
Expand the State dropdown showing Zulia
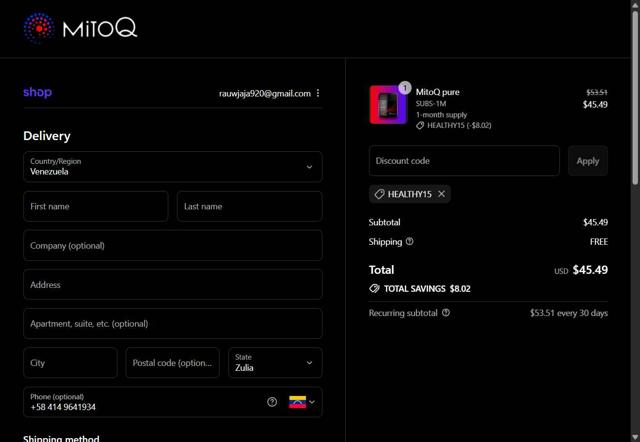(275, 362)
